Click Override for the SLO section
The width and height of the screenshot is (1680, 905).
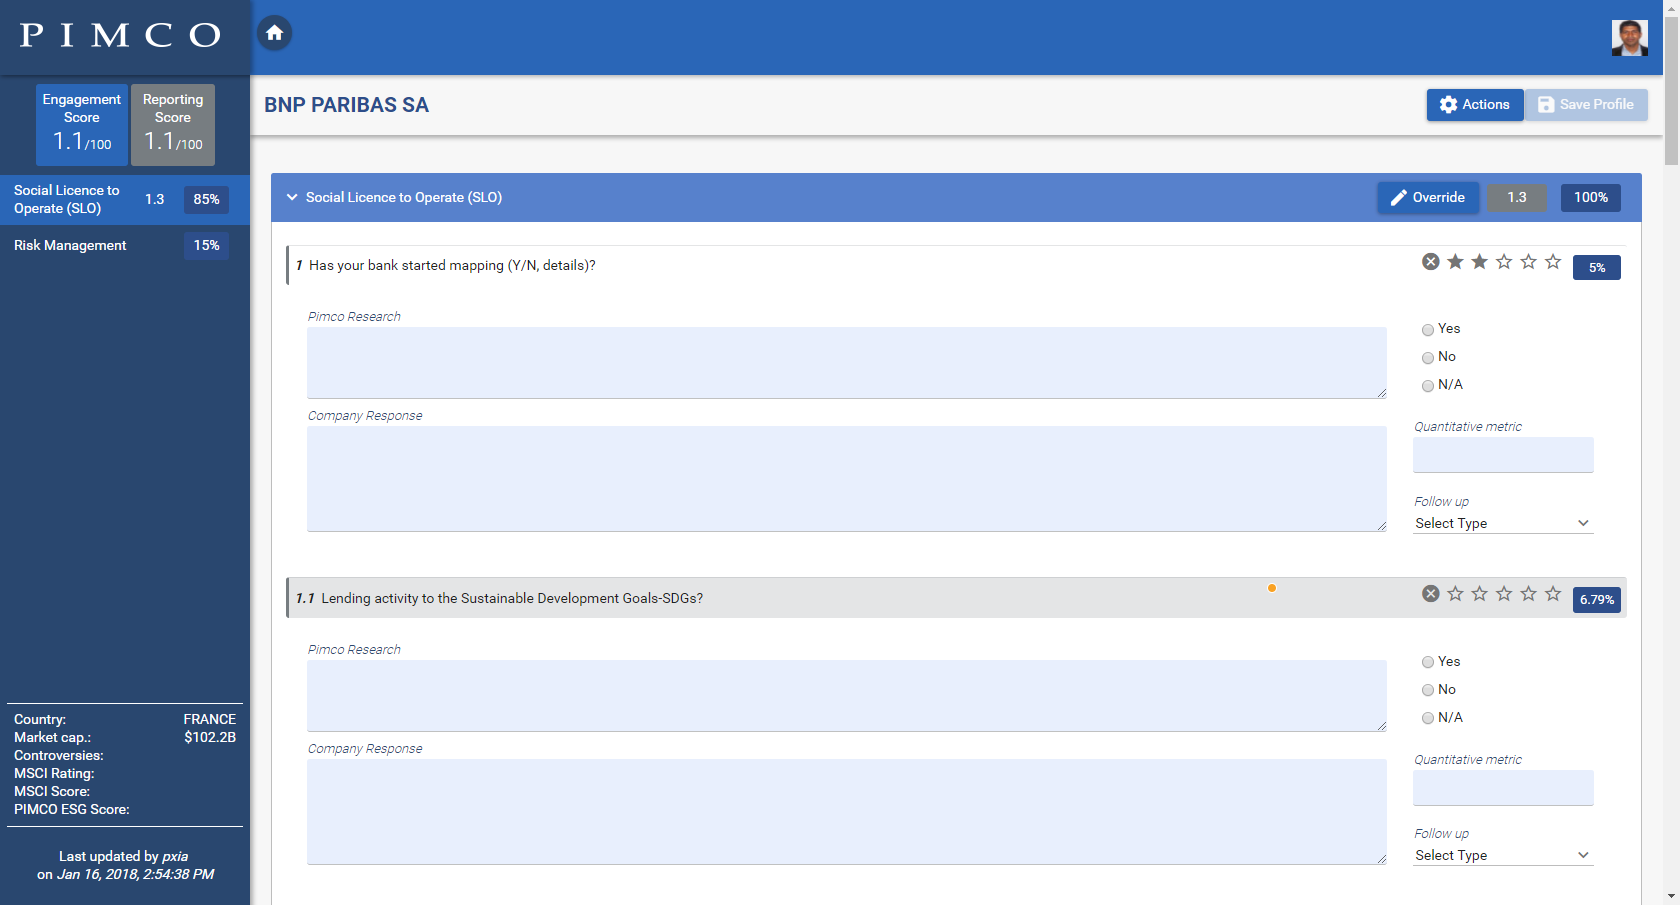pyautogui.click(x=1428, y=197)
